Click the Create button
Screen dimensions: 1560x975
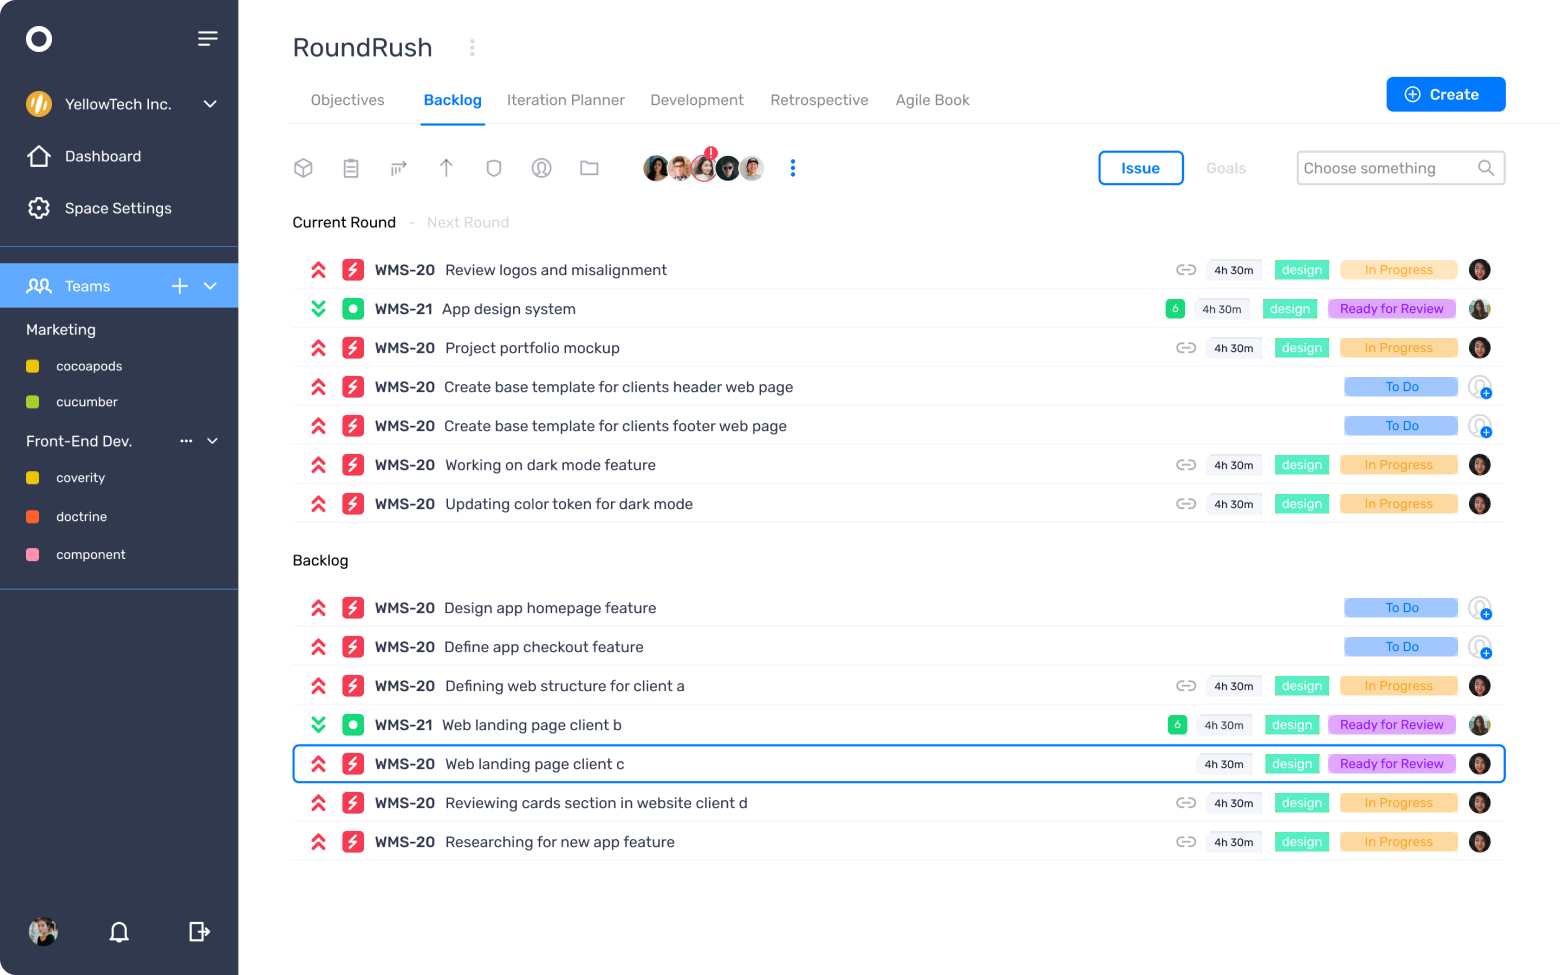(x=1445, y=94)
